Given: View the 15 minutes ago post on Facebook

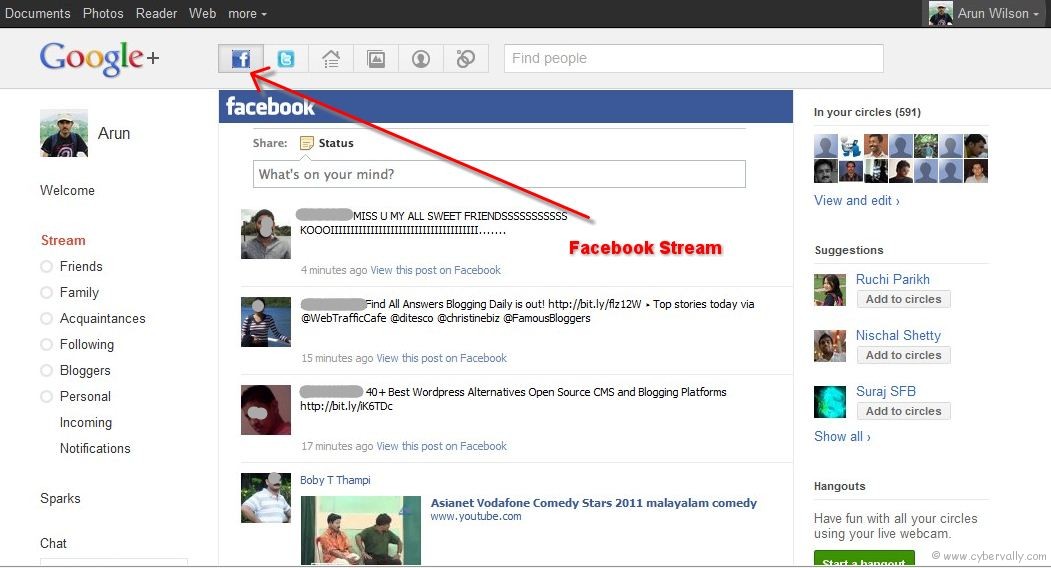Looking at the screenshot, I should (442, 358).
